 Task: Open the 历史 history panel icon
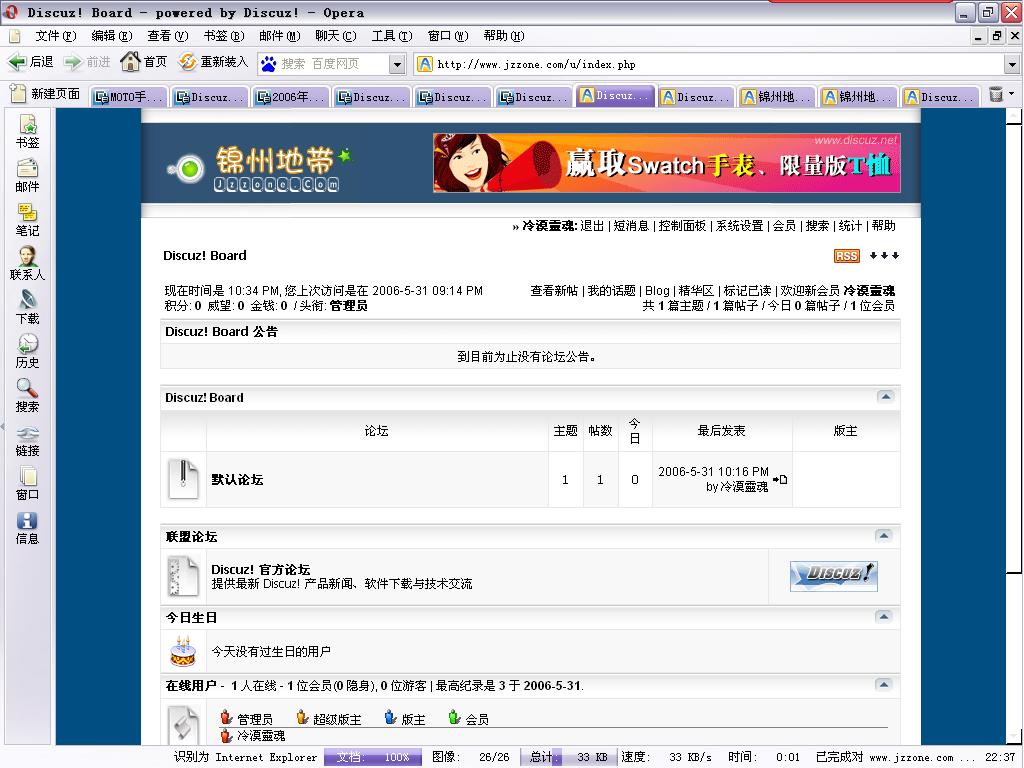point(27,352)
